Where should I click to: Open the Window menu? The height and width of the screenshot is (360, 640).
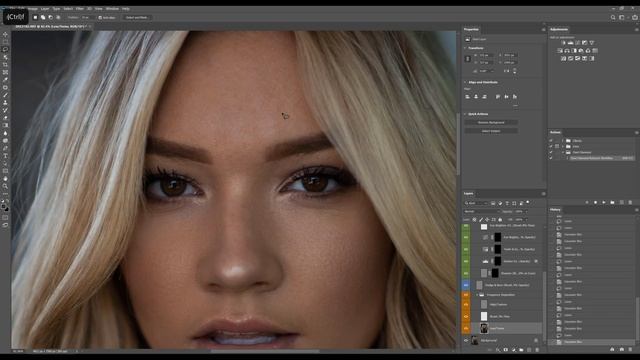click(x=112, y=9)
